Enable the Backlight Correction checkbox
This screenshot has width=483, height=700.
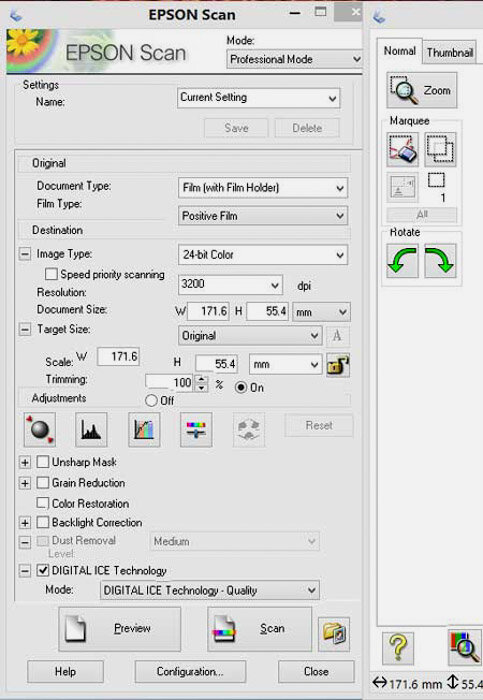coord(43,522)
